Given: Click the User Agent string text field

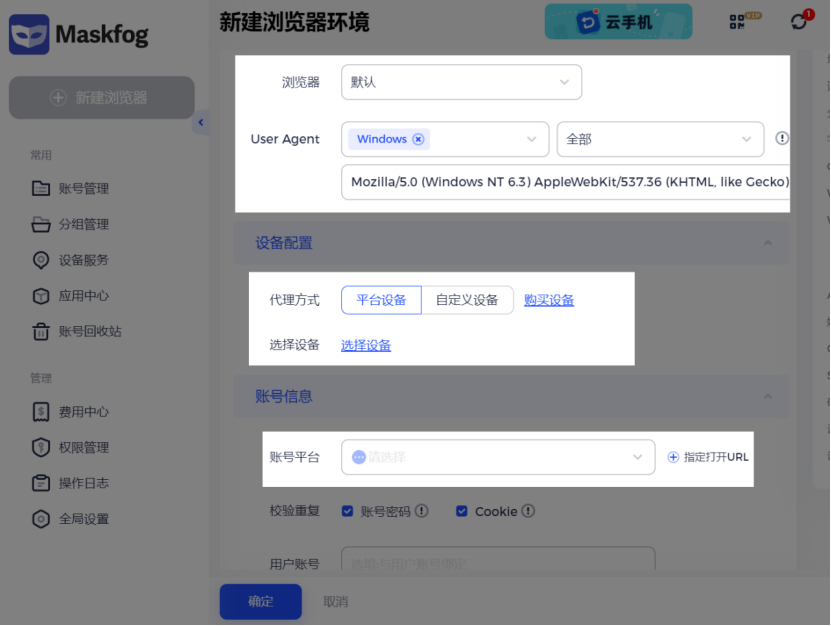Looking at the screenshot, I should [565, 182].
